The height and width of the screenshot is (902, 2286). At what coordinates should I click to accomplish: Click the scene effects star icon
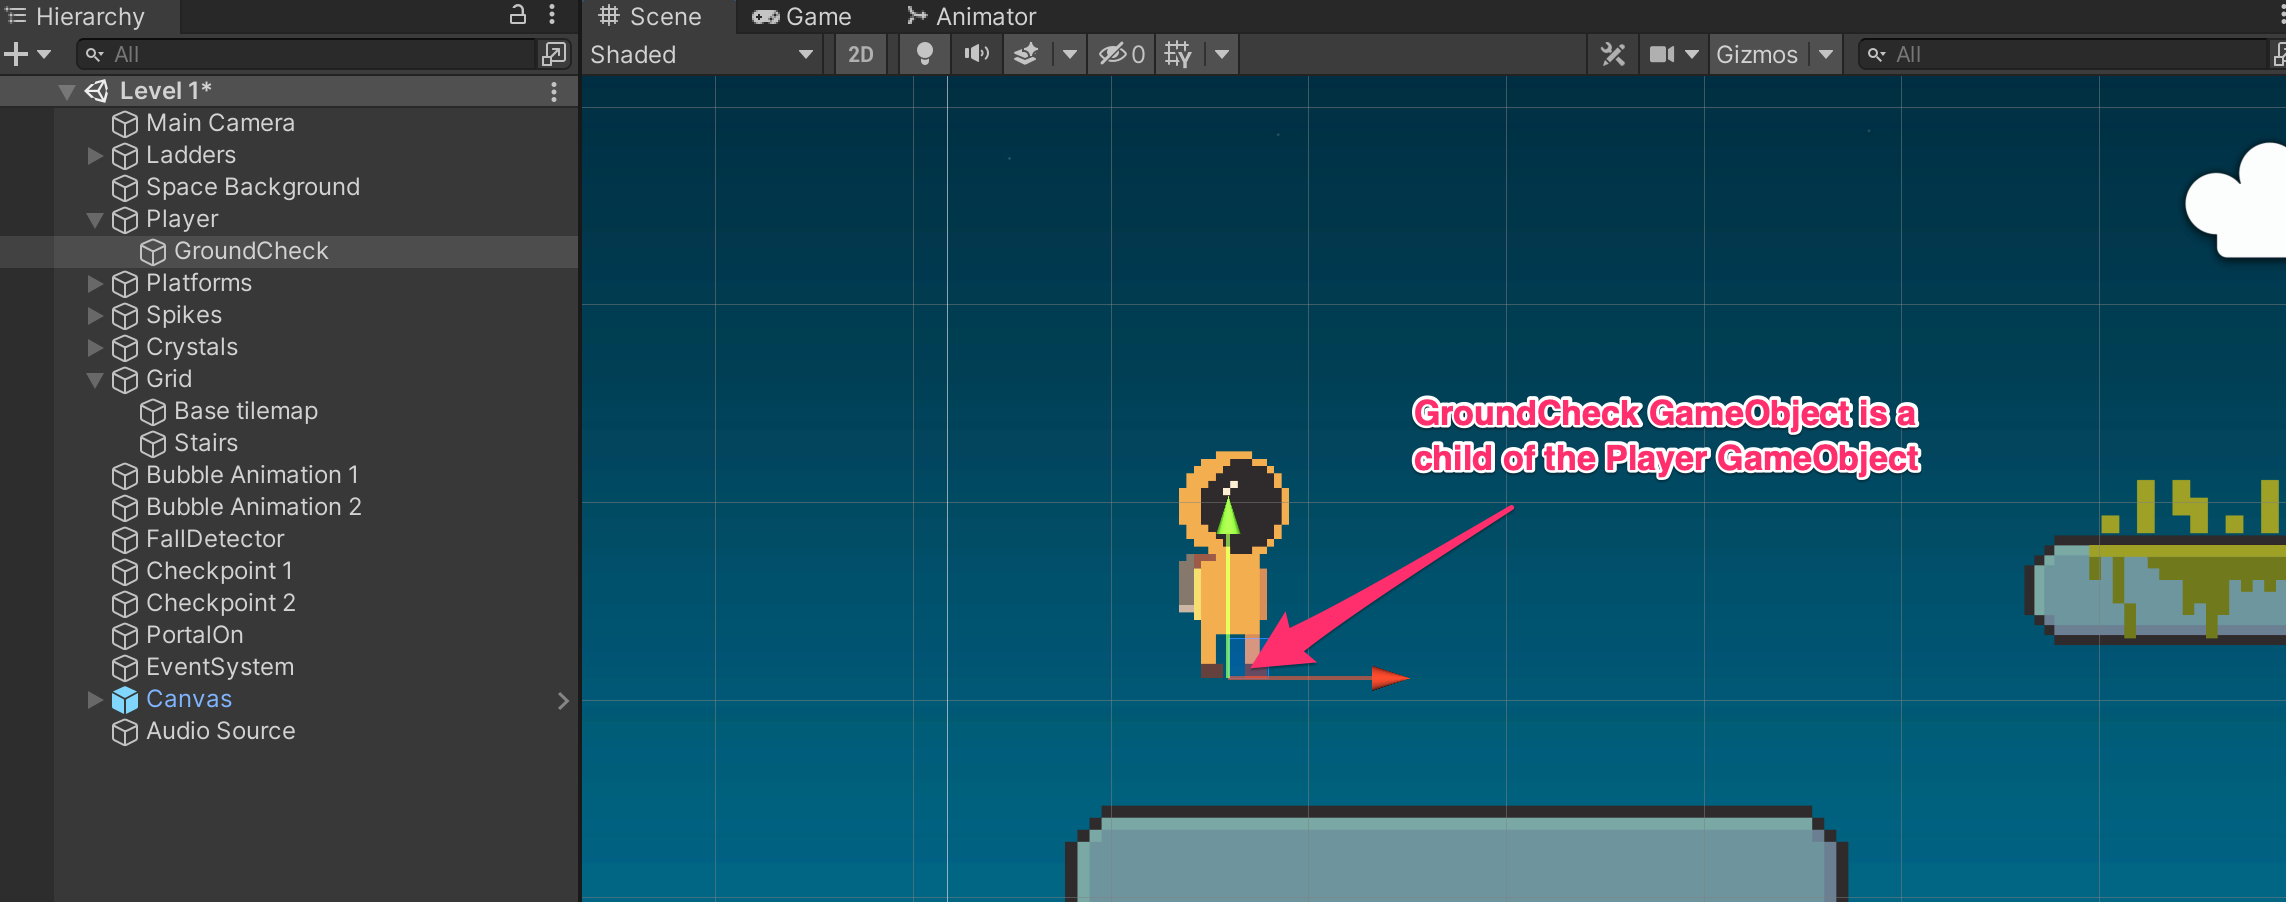(x=1024, y=54)
